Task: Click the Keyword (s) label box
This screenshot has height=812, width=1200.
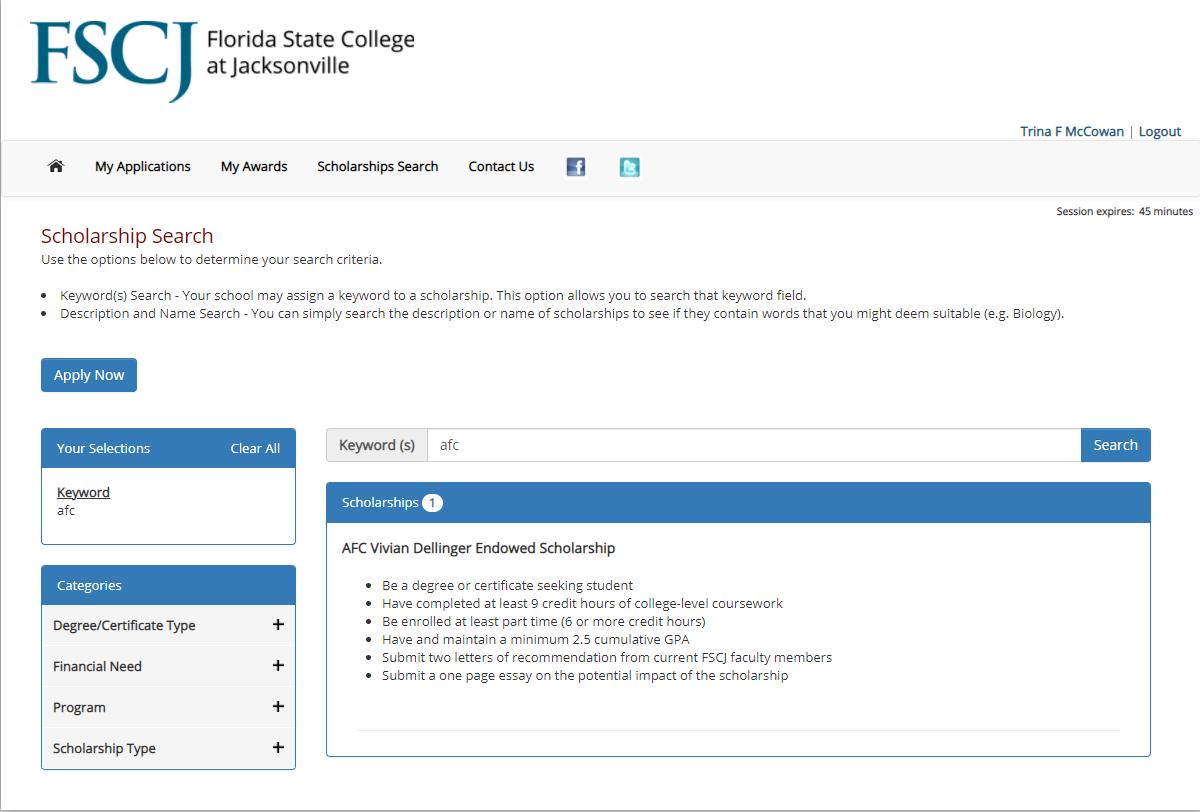Action: coord(377,445)
